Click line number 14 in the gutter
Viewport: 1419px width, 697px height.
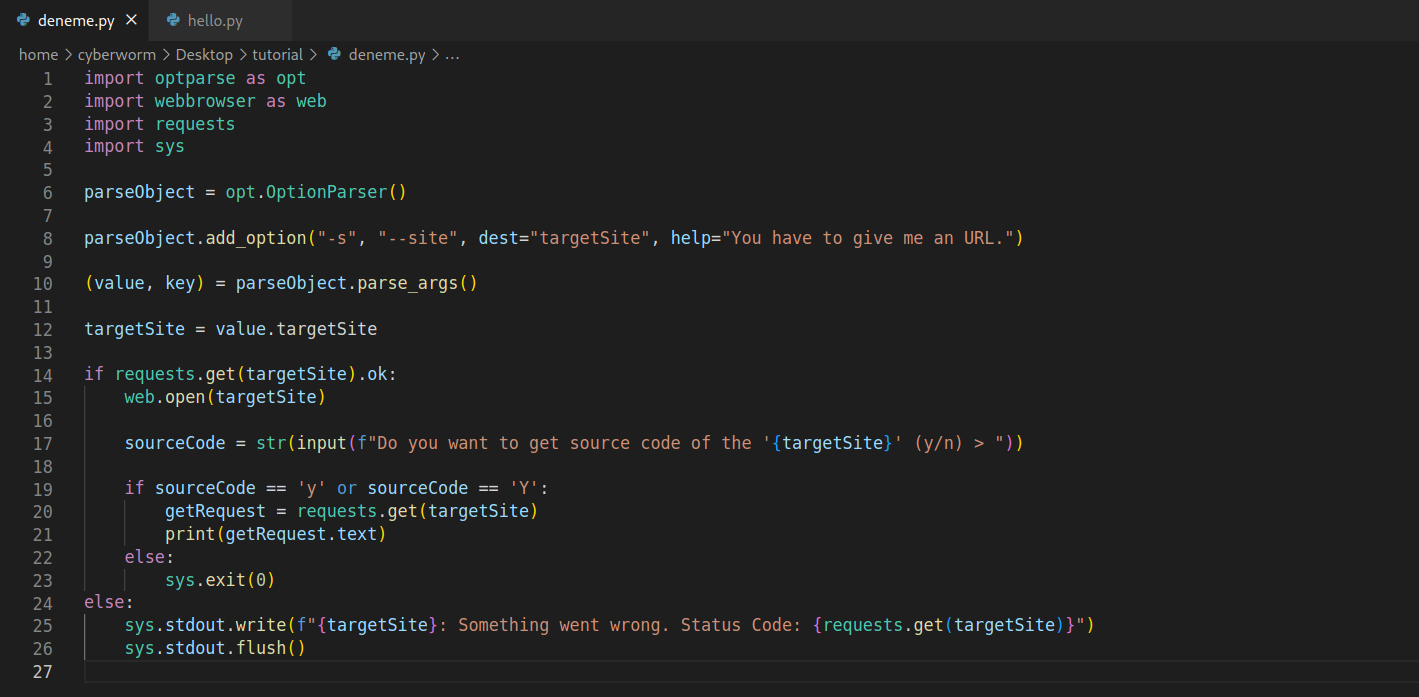pyautogui.click(x=42, y=376)
